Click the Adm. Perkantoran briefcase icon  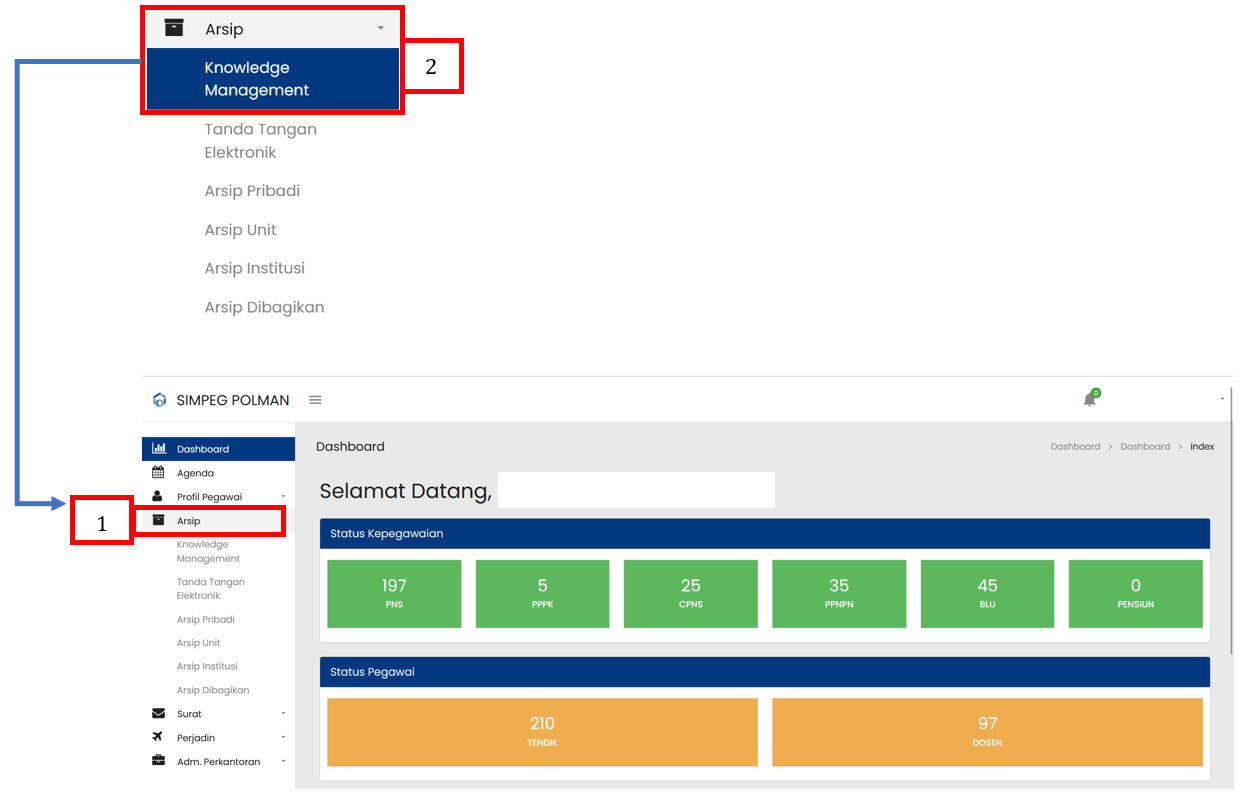coord(158,762)
